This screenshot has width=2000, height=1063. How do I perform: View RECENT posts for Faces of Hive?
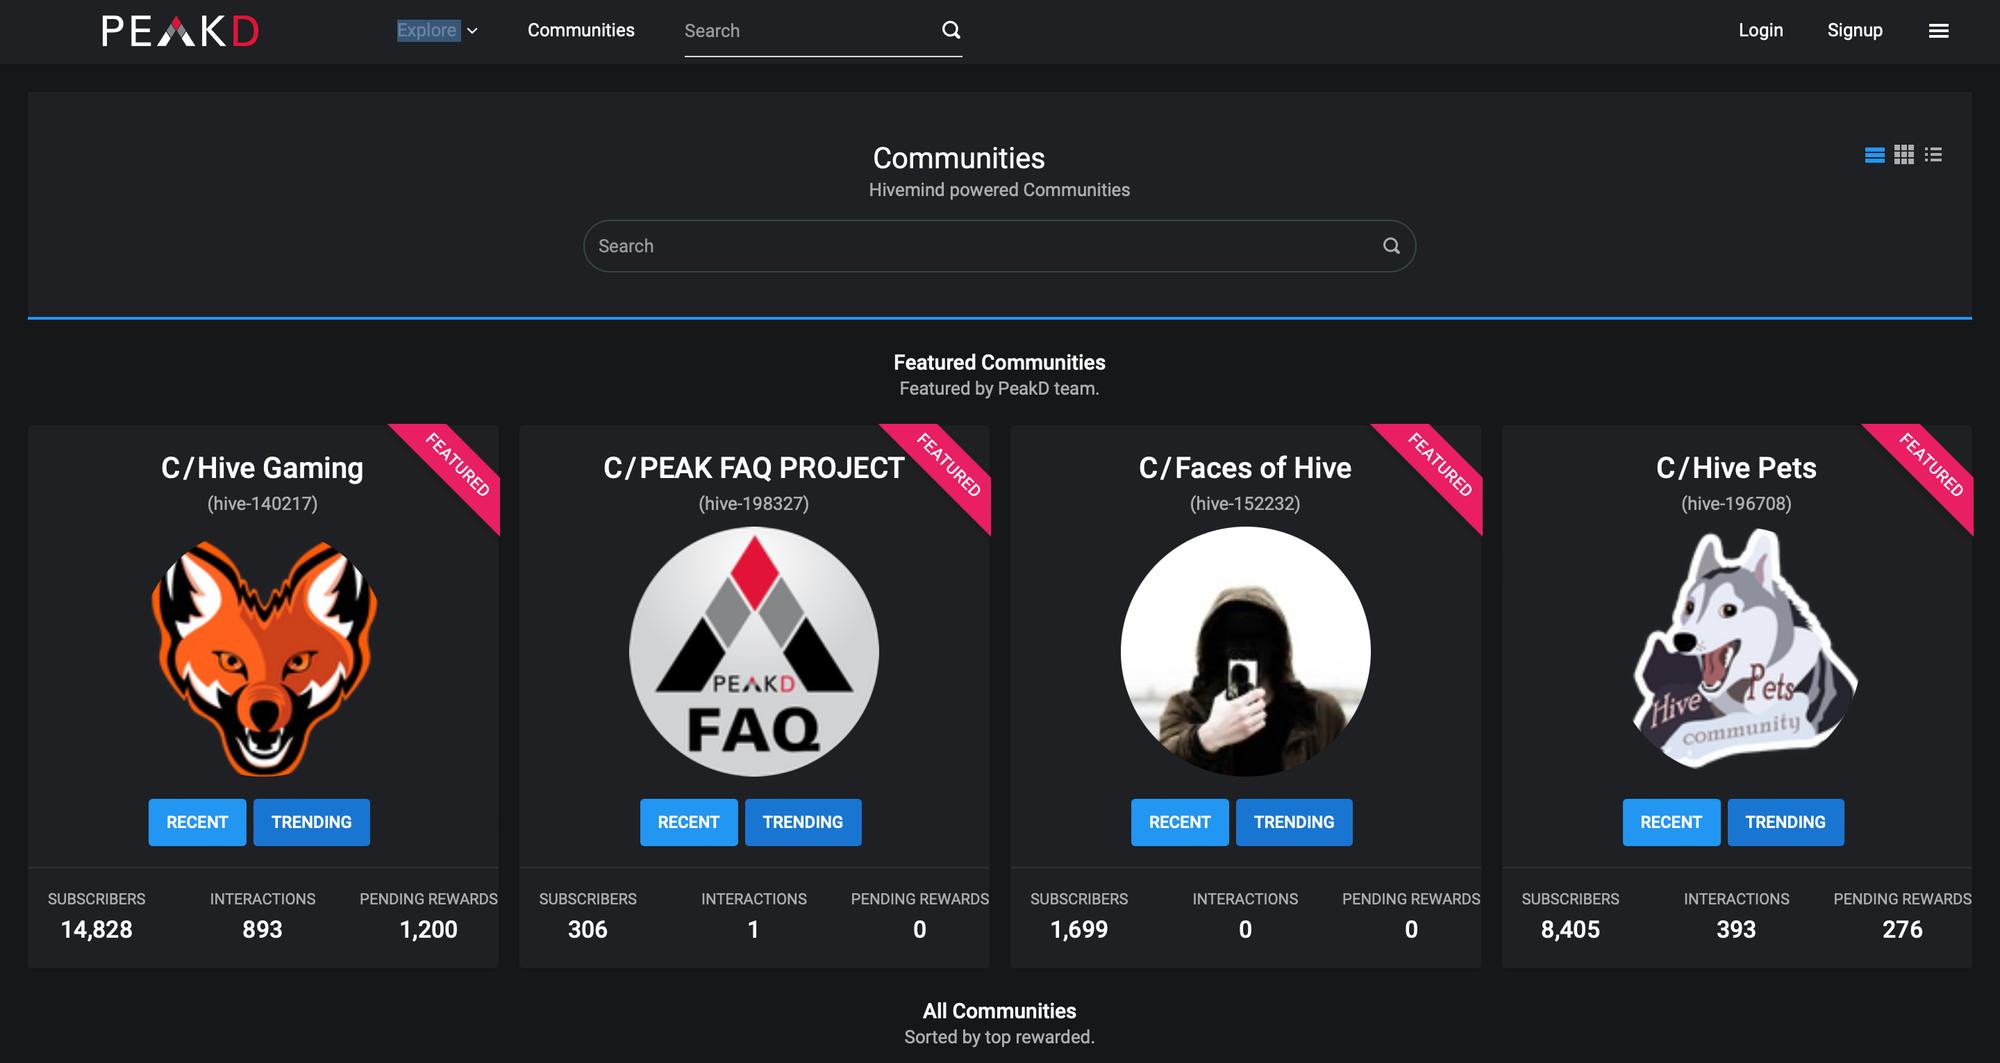tap(1179, 822)
